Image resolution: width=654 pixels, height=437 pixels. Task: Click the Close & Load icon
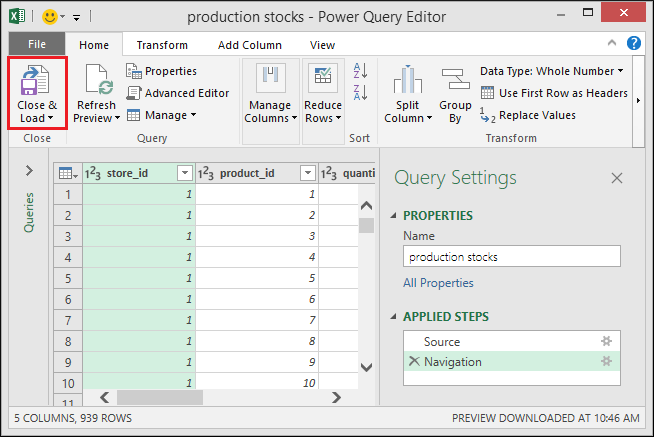[35, 80]
